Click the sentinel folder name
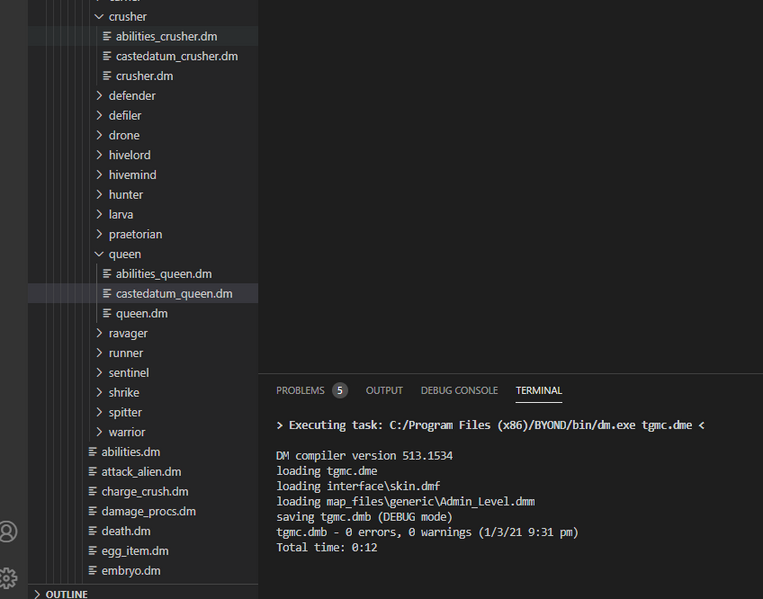Screen dimensions: 763x599 (128, 373)
